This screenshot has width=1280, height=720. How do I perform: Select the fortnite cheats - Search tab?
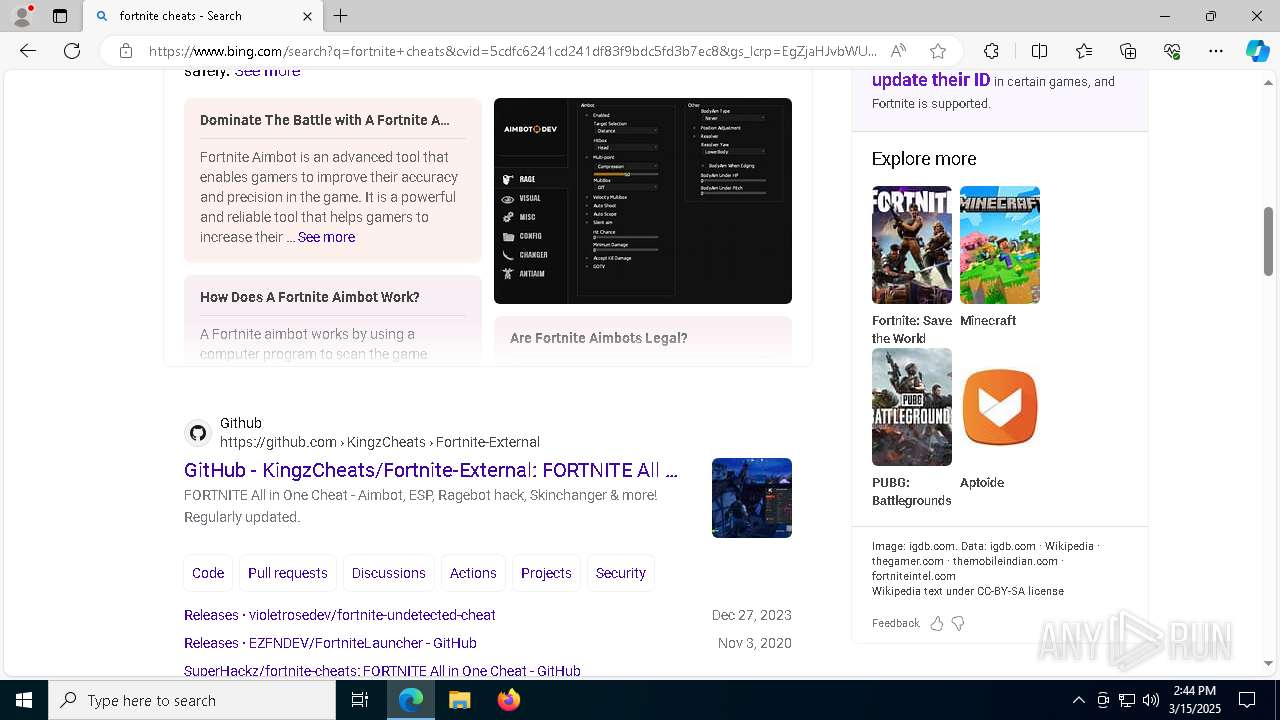coord(203,16)
